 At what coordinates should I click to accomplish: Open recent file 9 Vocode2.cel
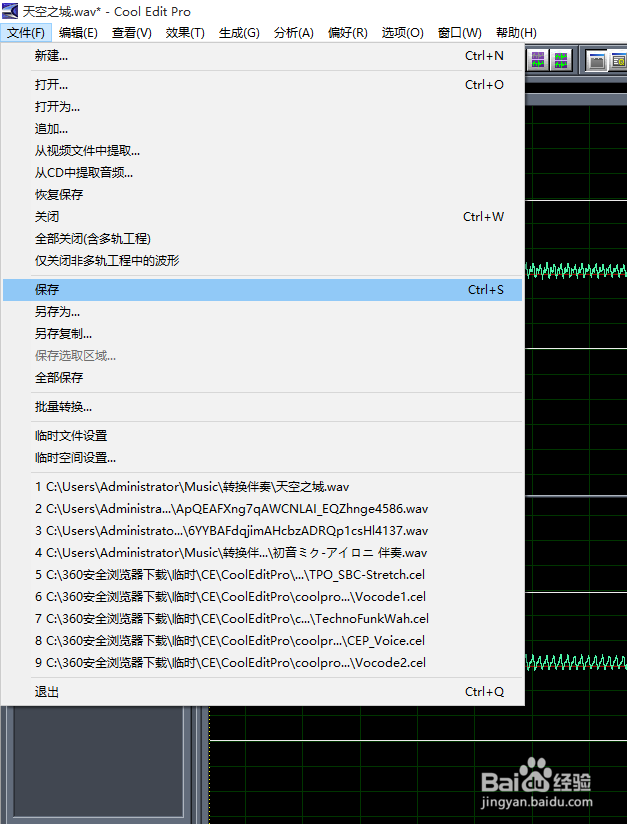[x=262, y=663]
